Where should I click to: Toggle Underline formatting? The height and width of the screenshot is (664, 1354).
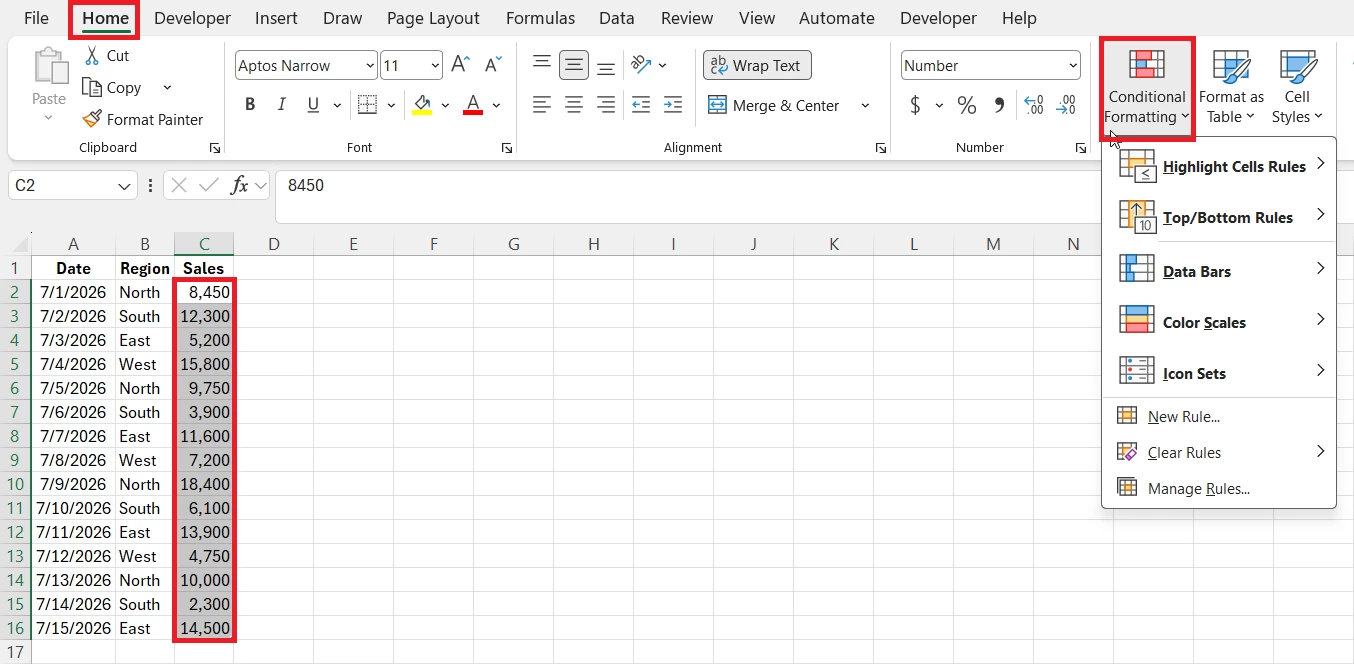tap(313, 105)
